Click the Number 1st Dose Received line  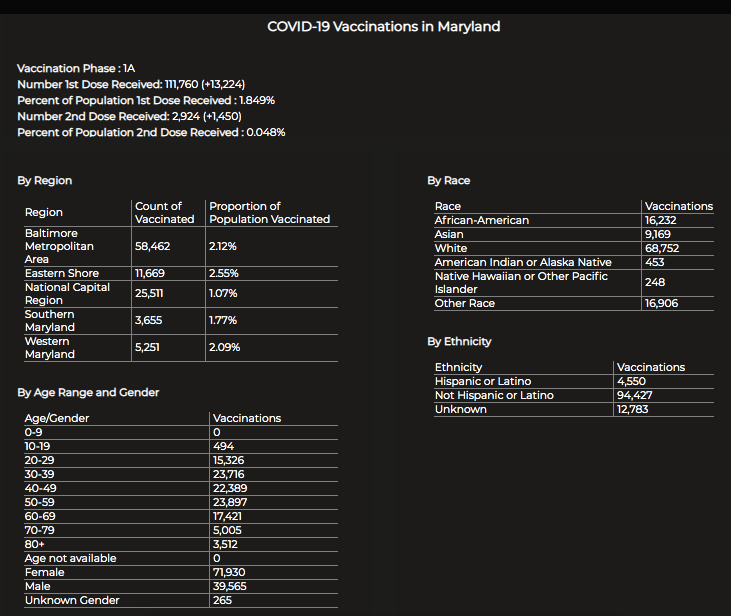131,84
